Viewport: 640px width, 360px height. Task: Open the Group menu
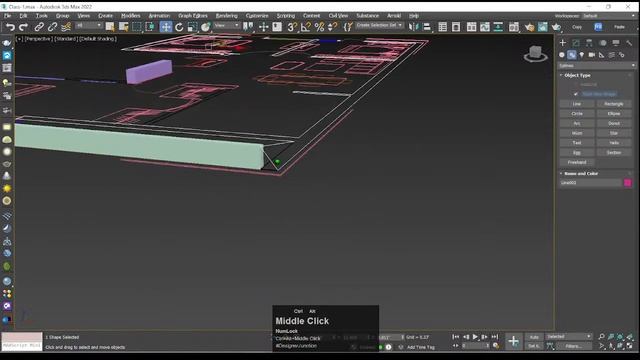[62, 16]
